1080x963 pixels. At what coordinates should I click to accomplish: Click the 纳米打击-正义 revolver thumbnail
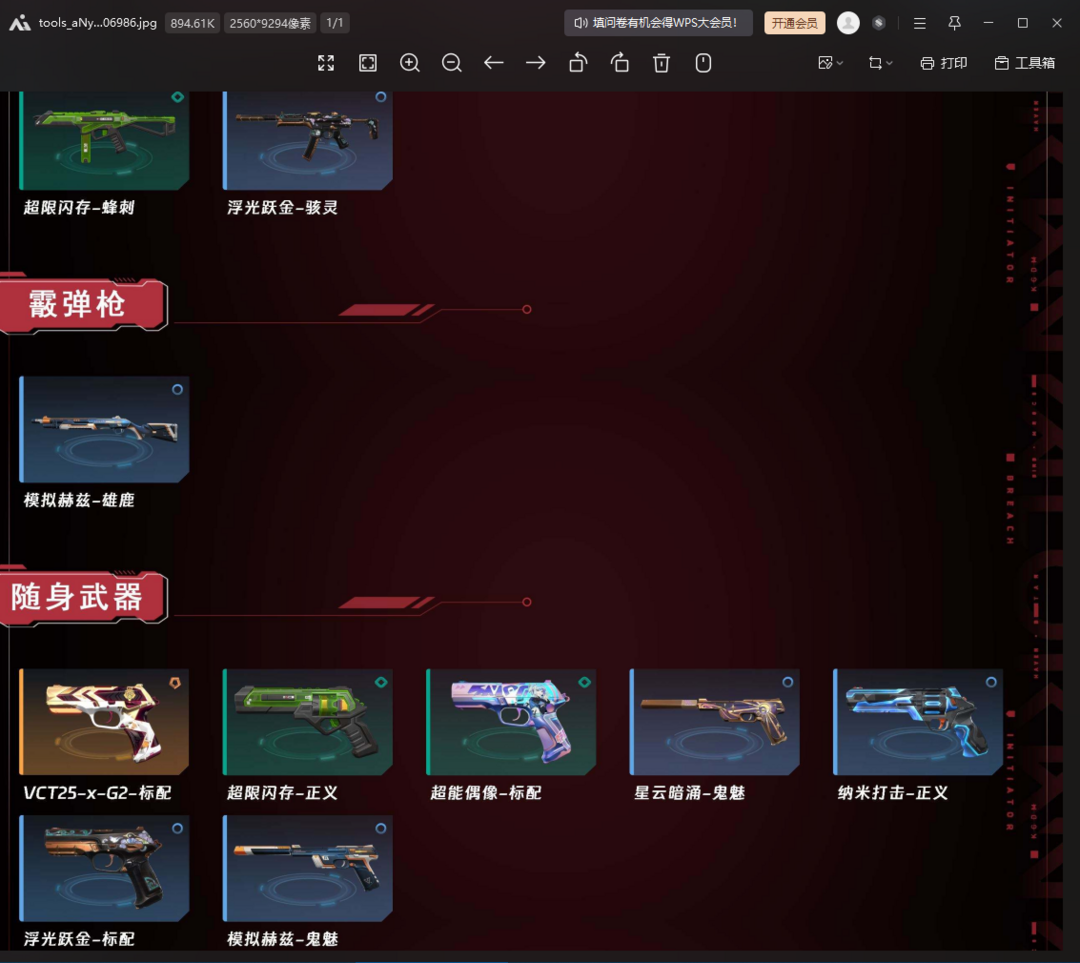[918, 722]
